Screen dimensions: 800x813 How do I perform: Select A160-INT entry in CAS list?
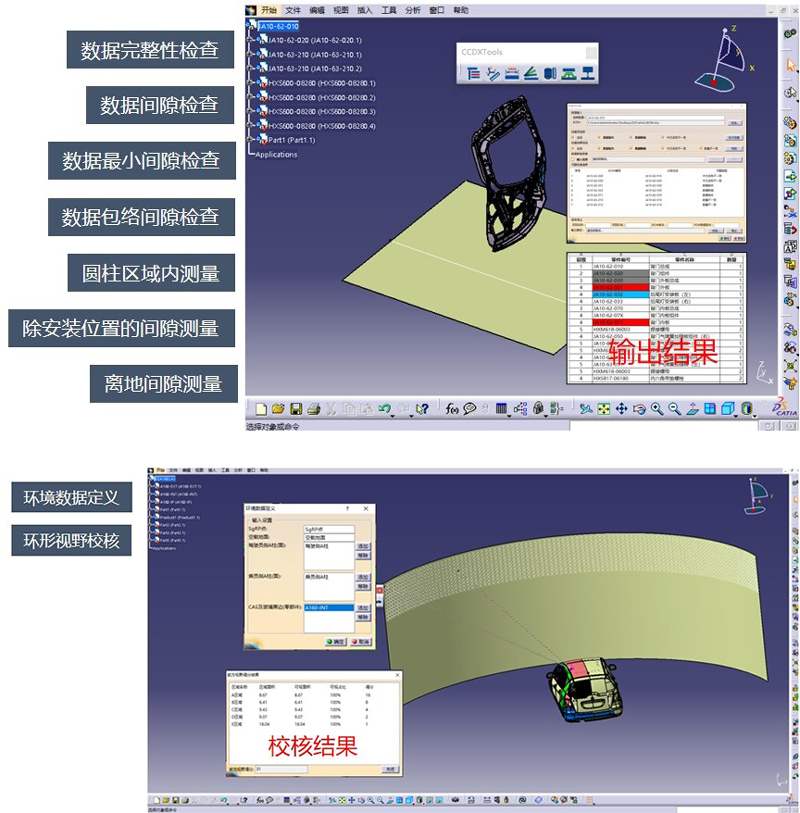click(328, 607)
